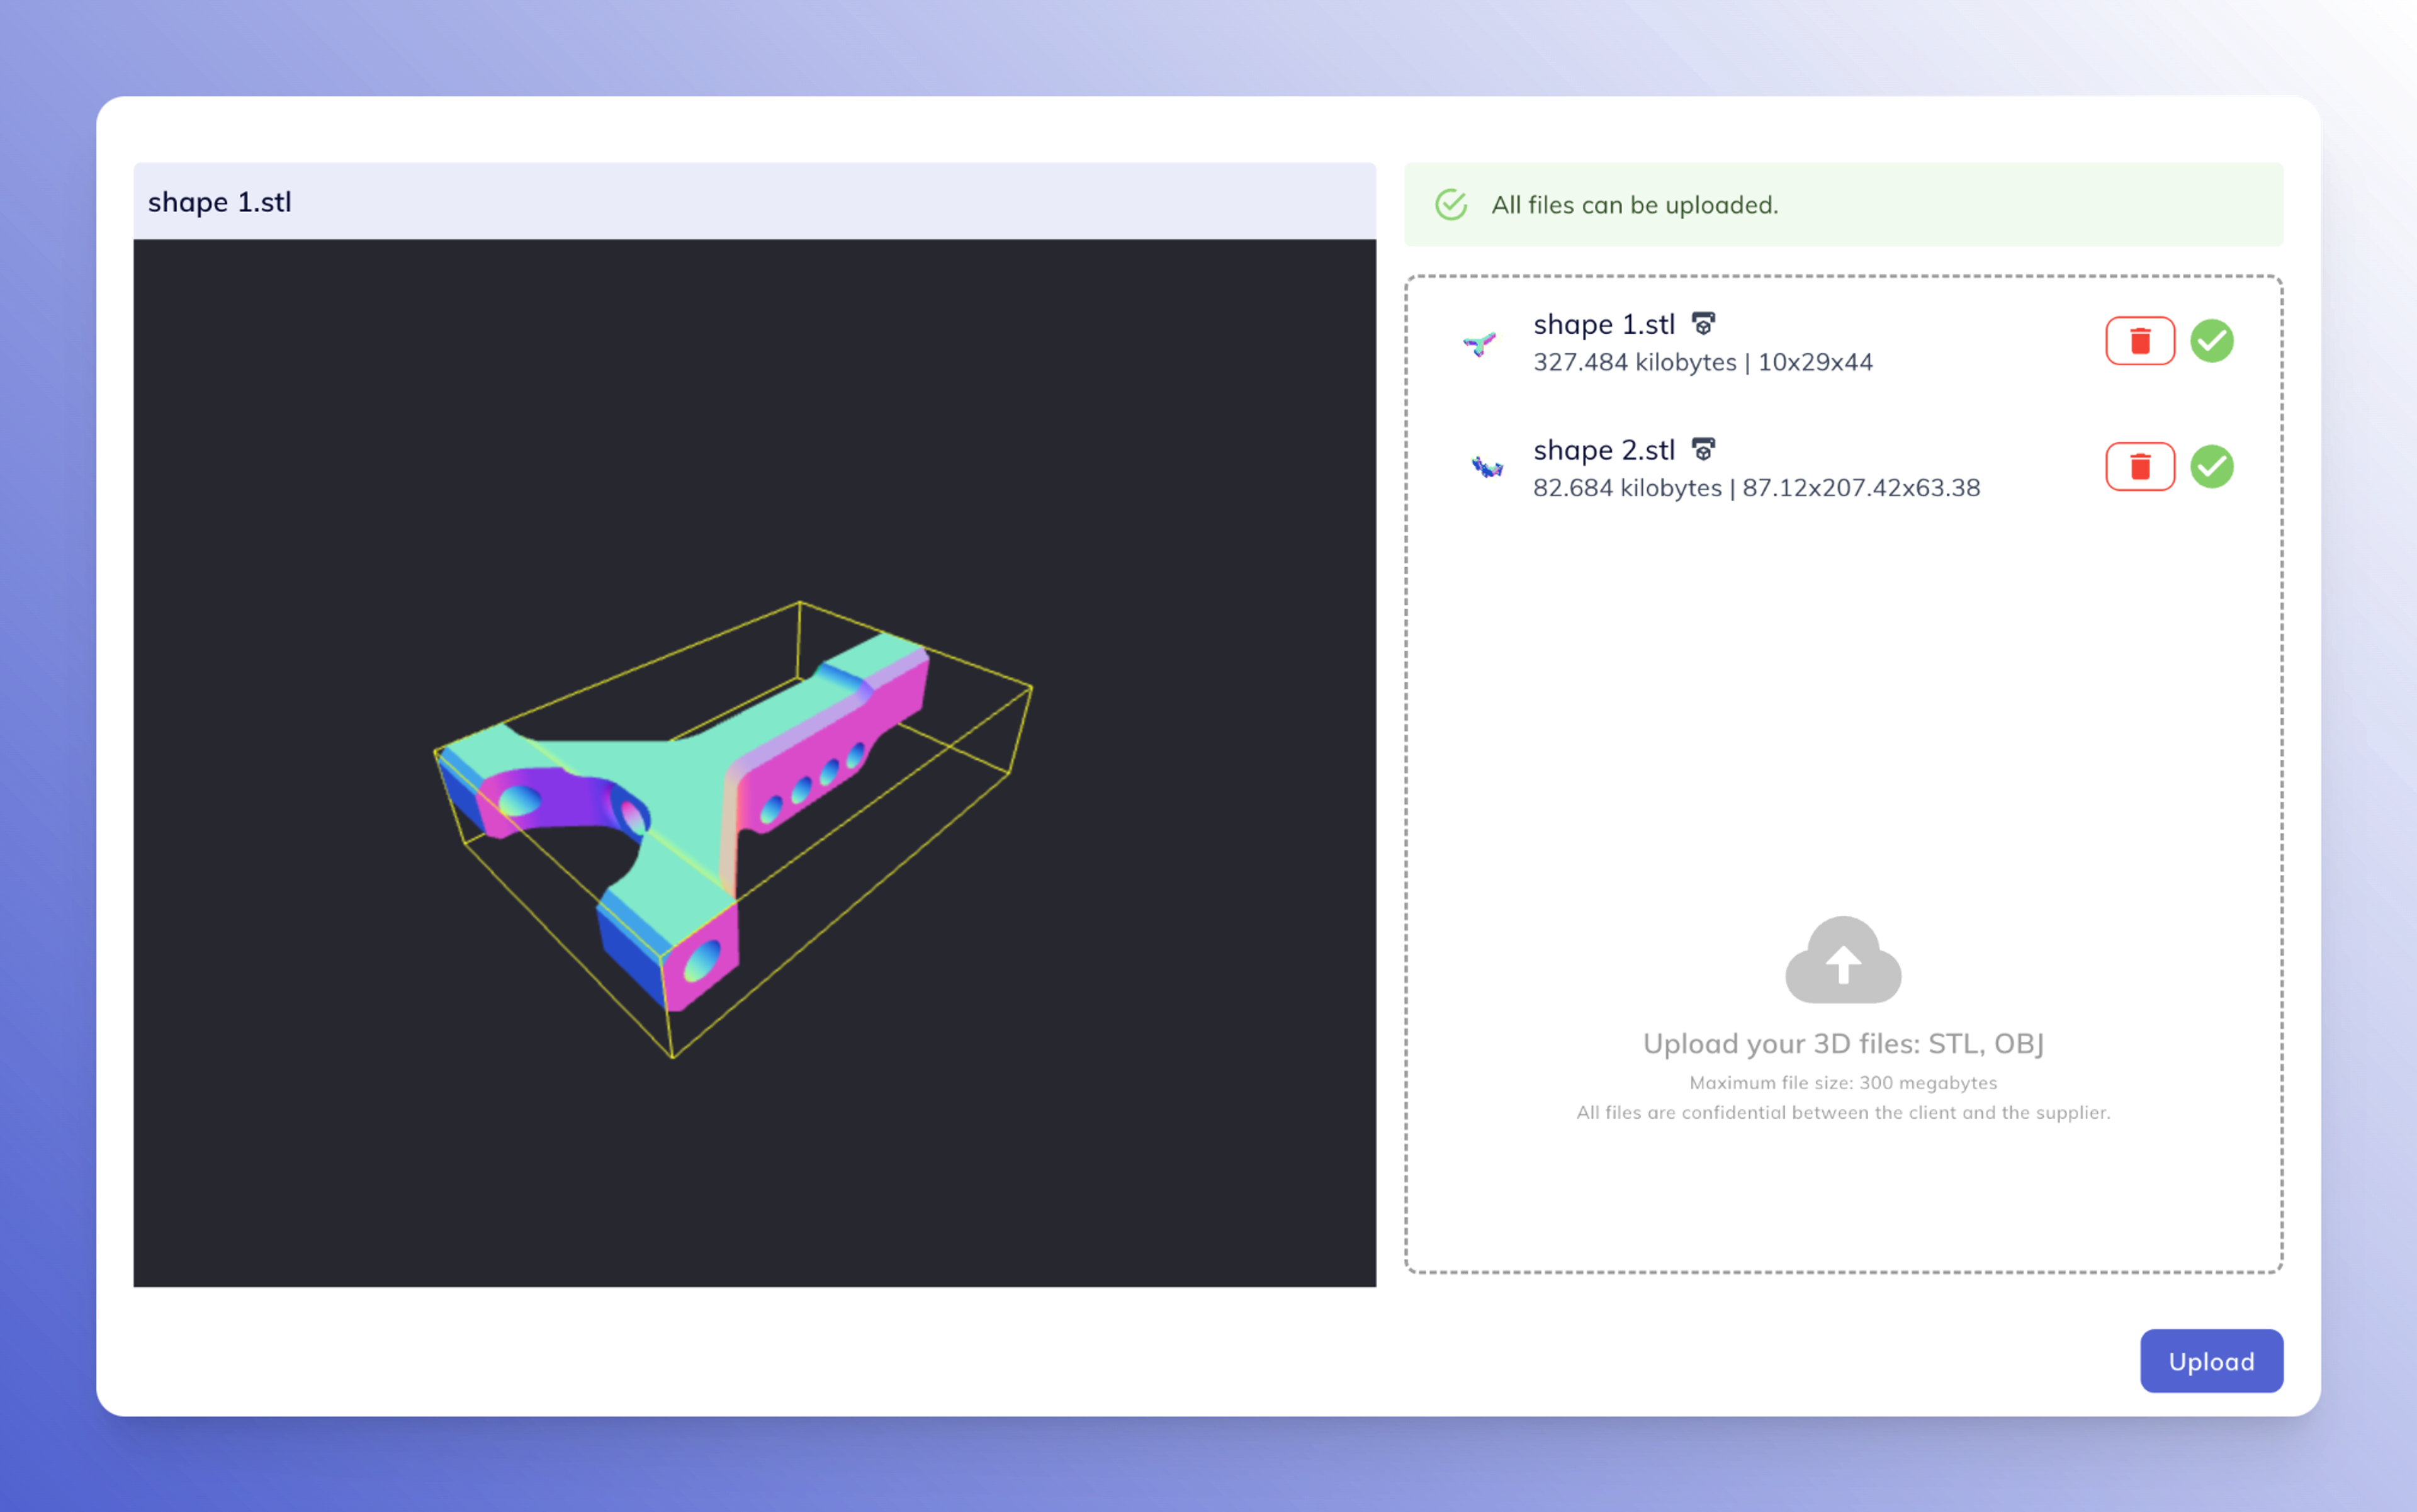This screenshot has width=2417, height=1512.
Task: Open the shape 2.stl file name in the list
Action: [x=1603, y=451]
